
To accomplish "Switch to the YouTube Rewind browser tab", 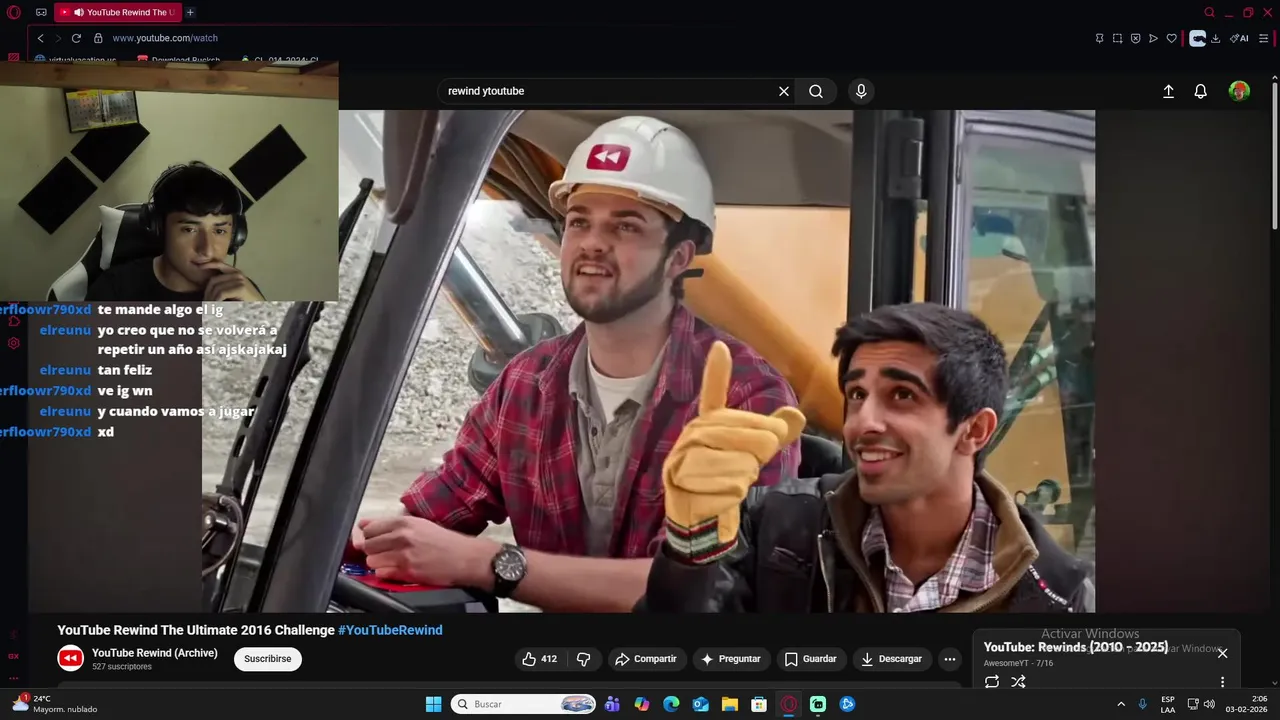I will [x=116, y=12].
